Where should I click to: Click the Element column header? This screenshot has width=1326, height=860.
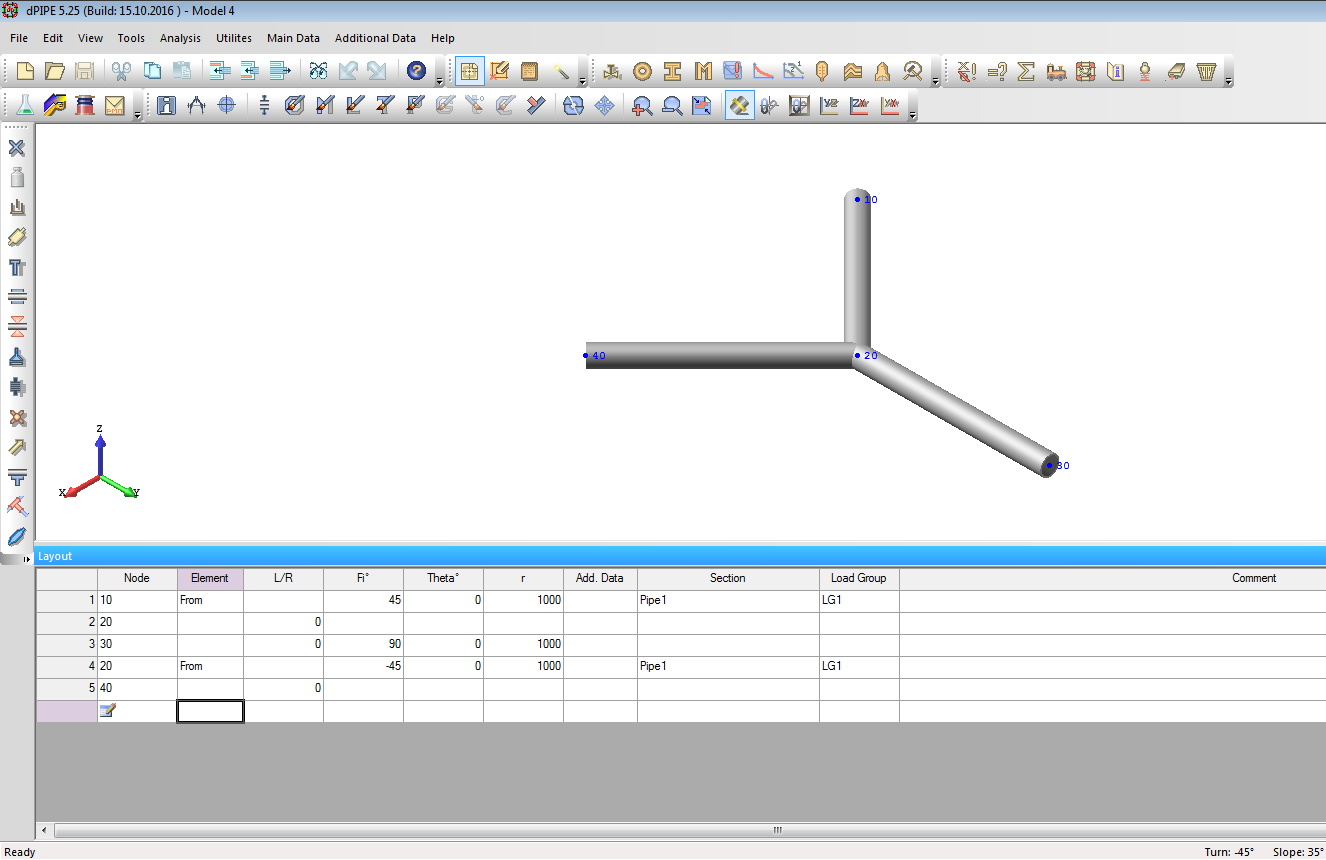coord(210,578)
